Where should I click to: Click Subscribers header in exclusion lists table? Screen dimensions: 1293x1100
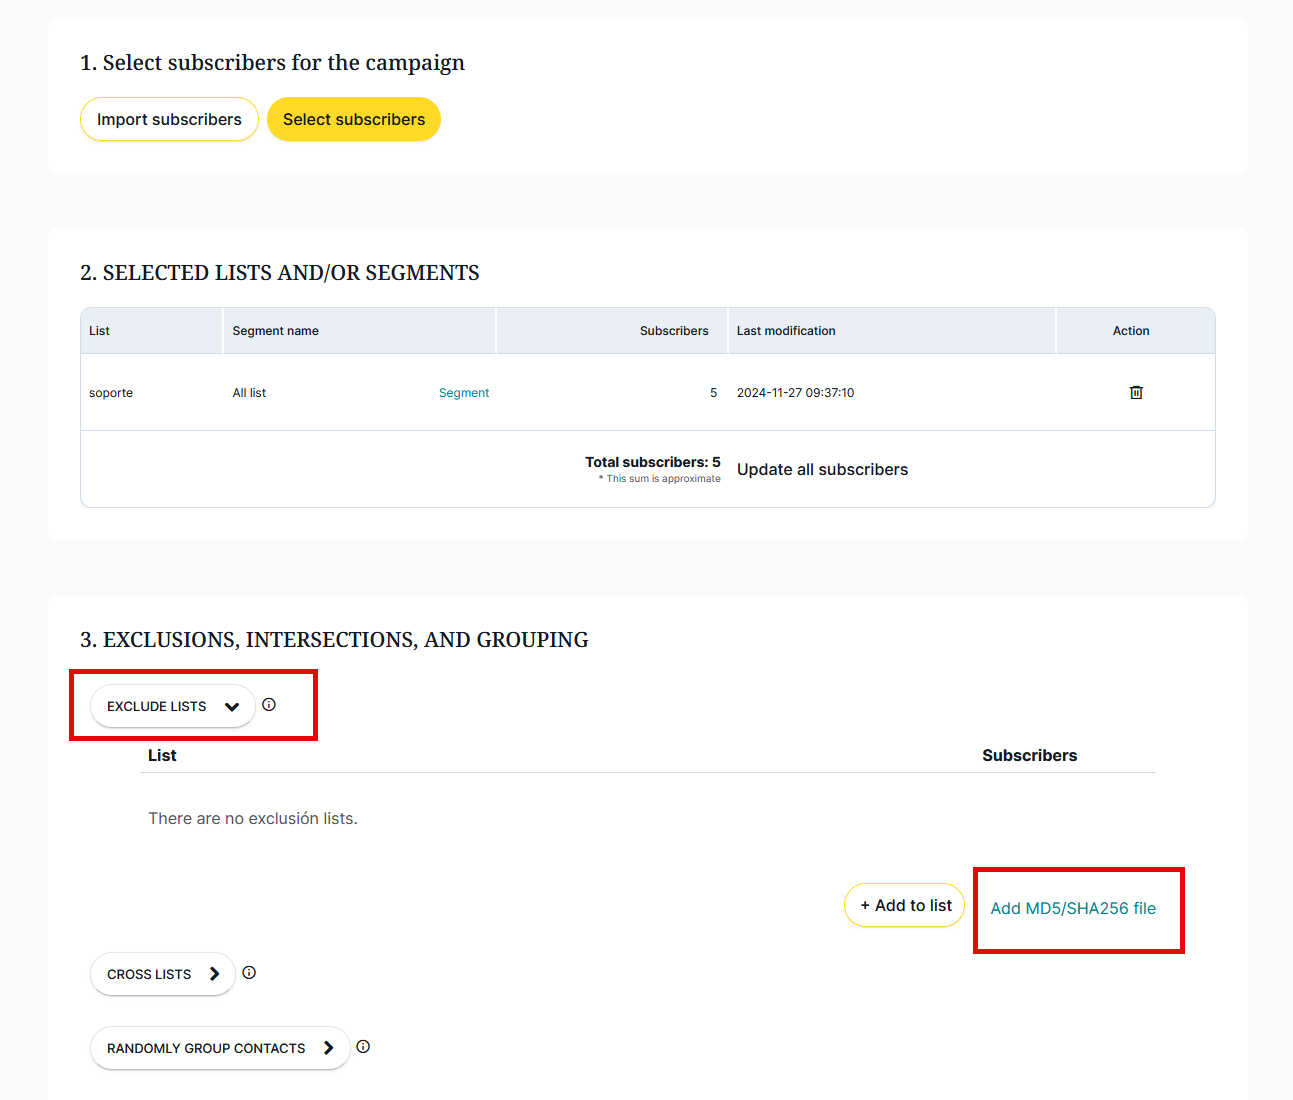coord(1029,756)
